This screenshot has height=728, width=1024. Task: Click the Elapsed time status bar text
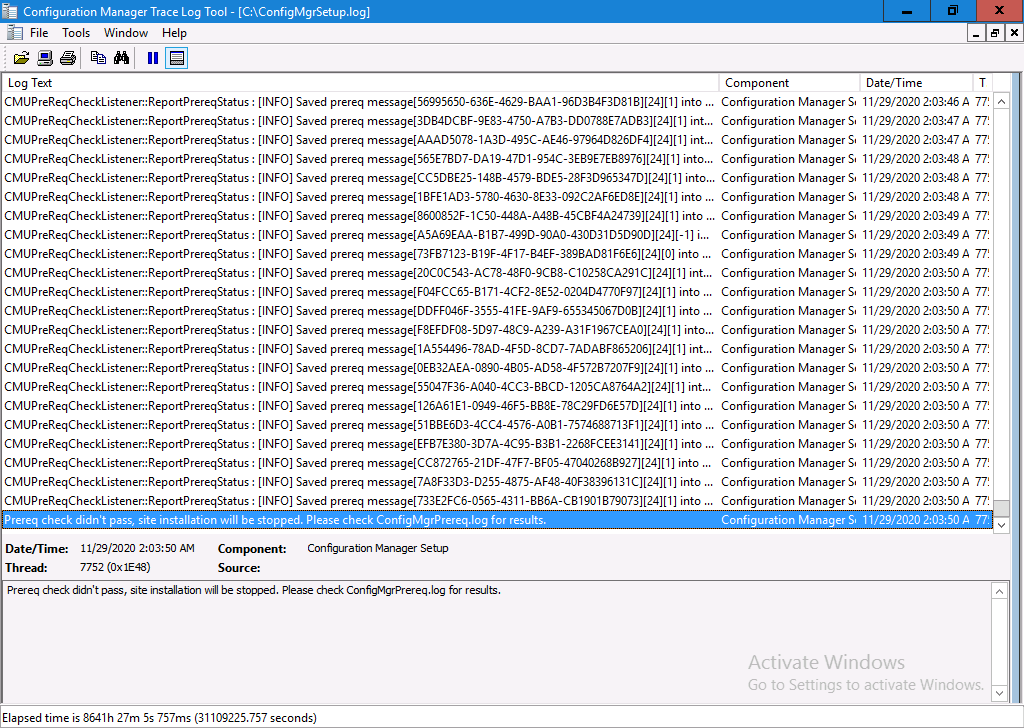(160, 718)
